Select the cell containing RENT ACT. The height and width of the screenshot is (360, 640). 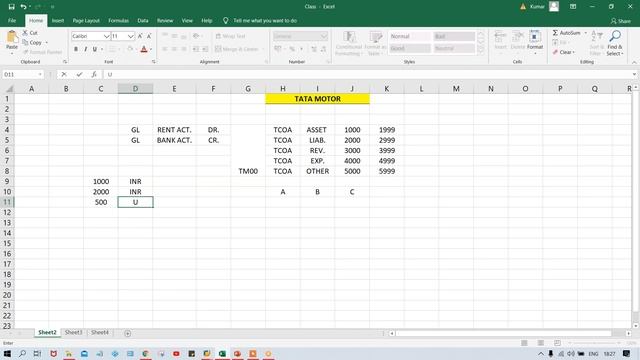(174, 130)
